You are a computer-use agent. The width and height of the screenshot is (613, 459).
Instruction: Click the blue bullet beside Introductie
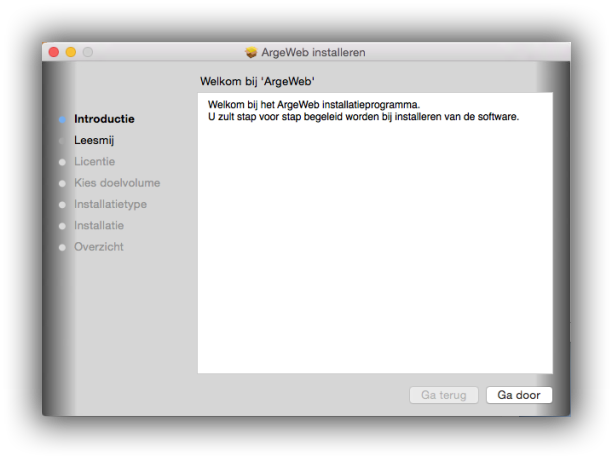click(x=62, y=120)
